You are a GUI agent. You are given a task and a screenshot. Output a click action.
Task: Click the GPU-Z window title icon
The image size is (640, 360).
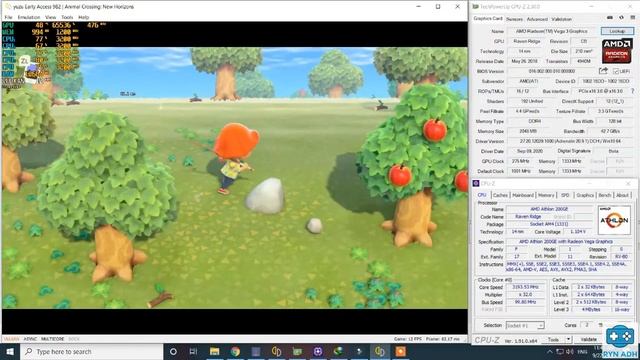(x=476, y=7)
